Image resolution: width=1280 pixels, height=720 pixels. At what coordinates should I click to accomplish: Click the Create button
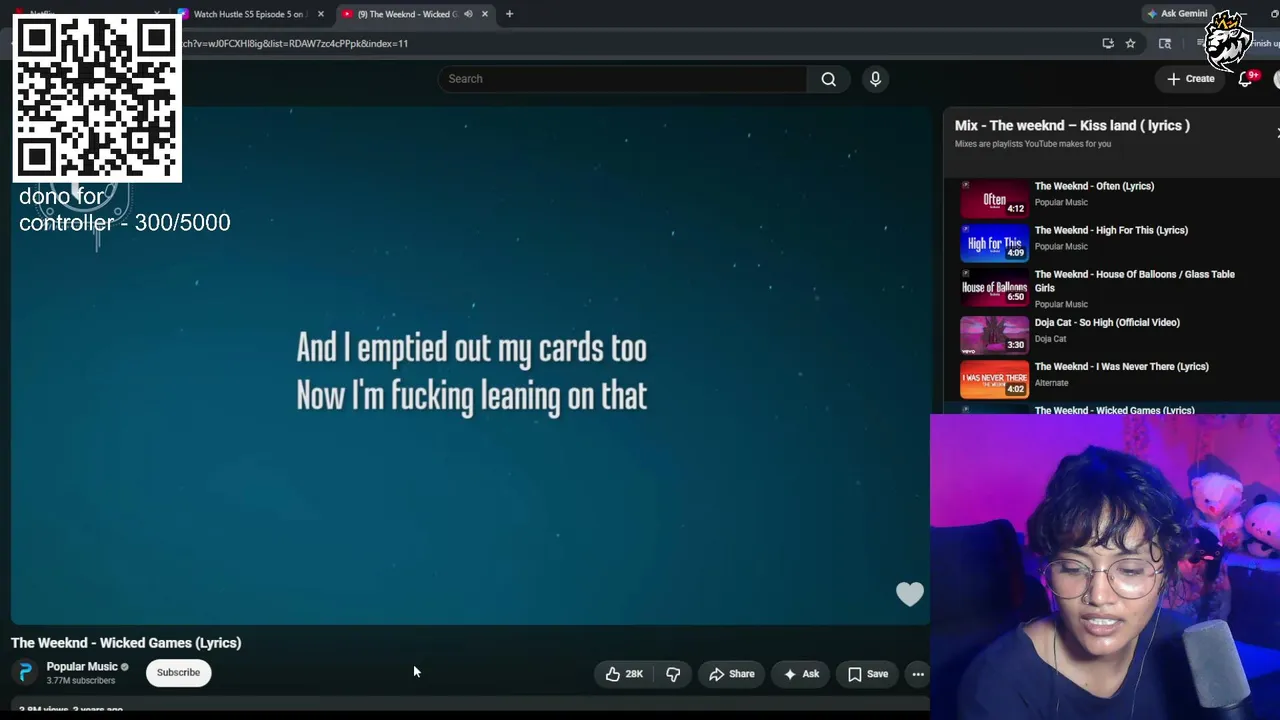[1190, 79]
